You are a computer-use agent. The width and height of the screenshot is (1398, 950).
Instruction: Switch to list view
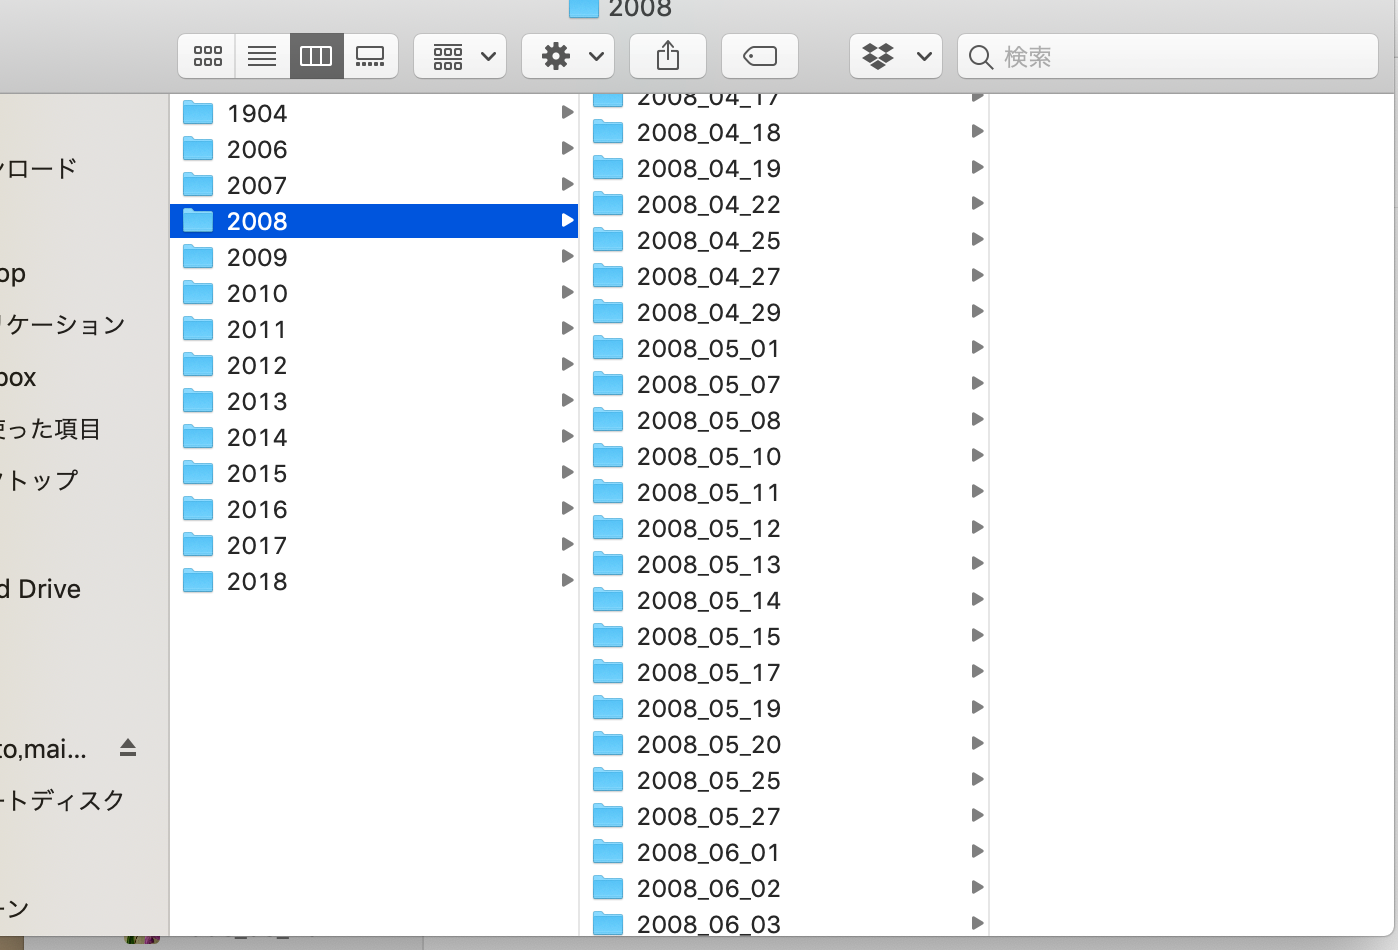coord(262,56)
